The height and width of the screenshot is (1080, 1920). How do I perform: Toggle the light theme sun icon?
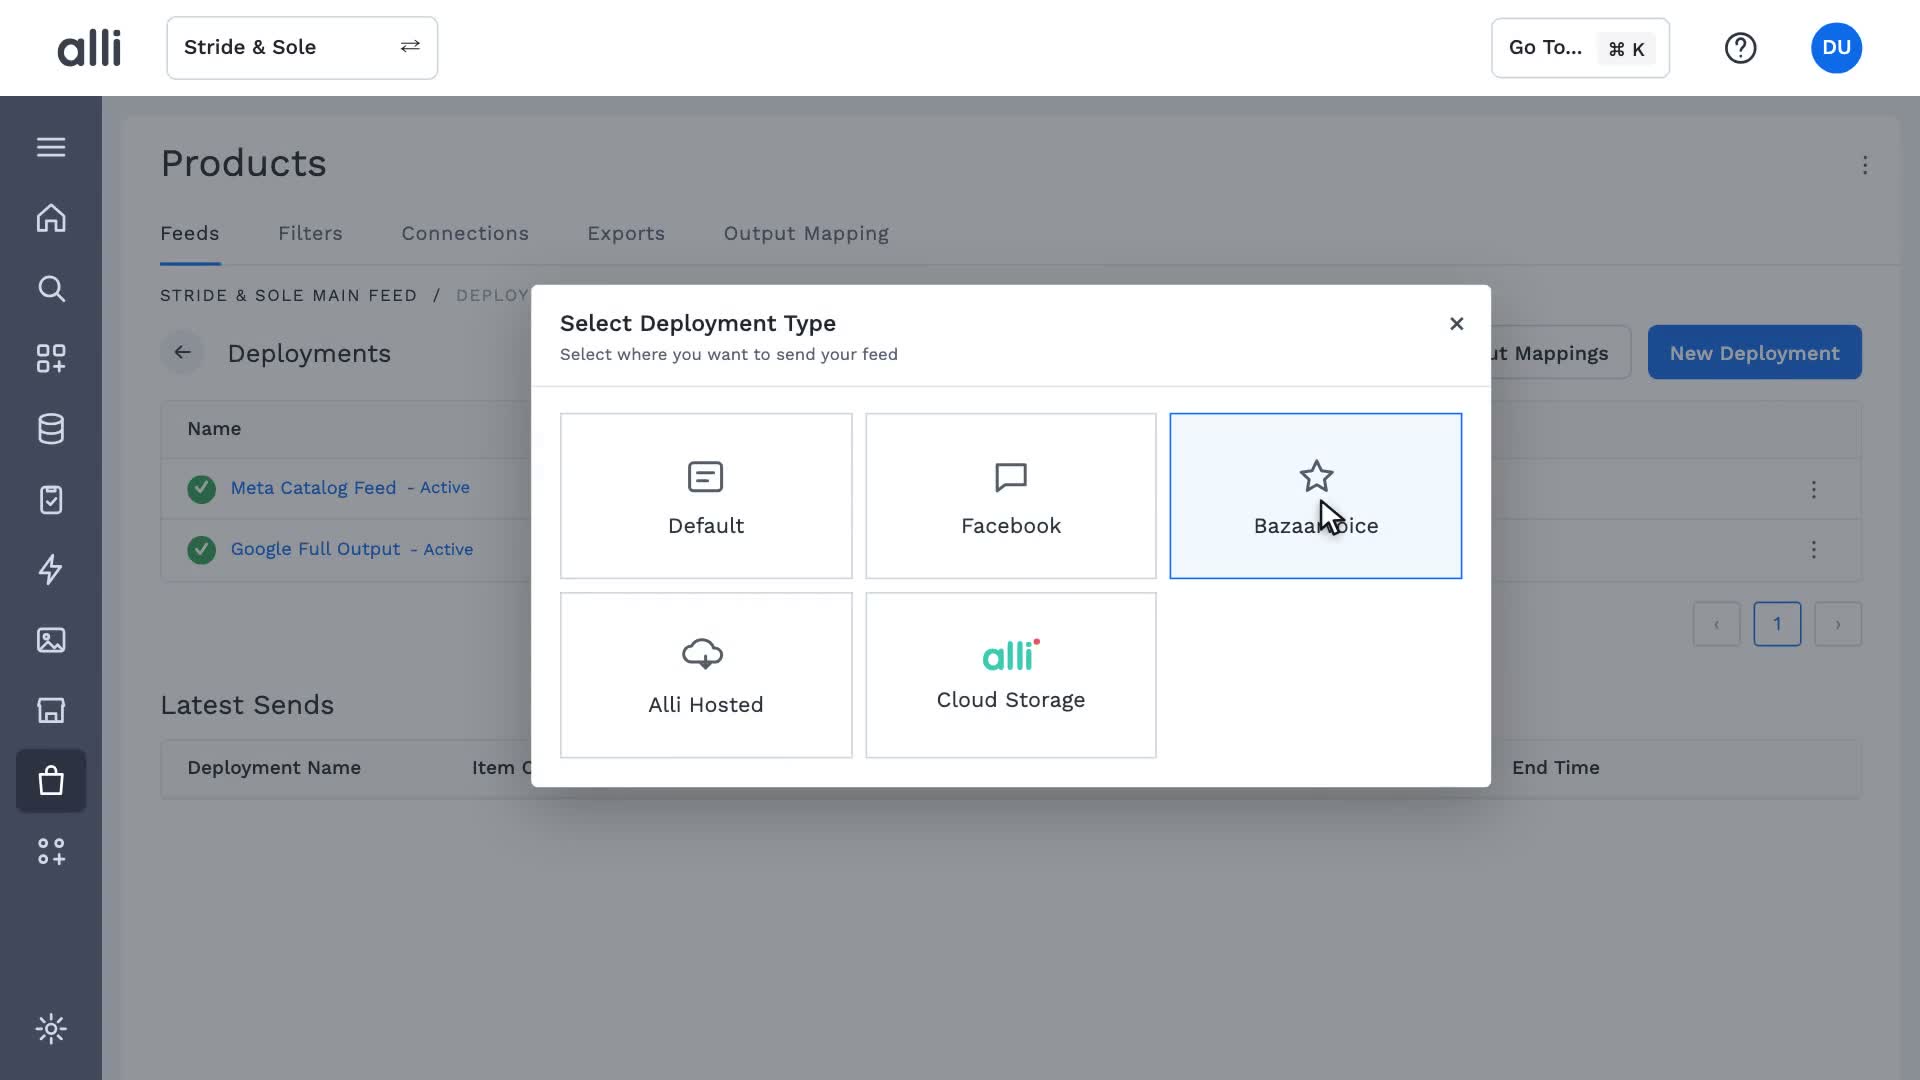coord(51,1029)
